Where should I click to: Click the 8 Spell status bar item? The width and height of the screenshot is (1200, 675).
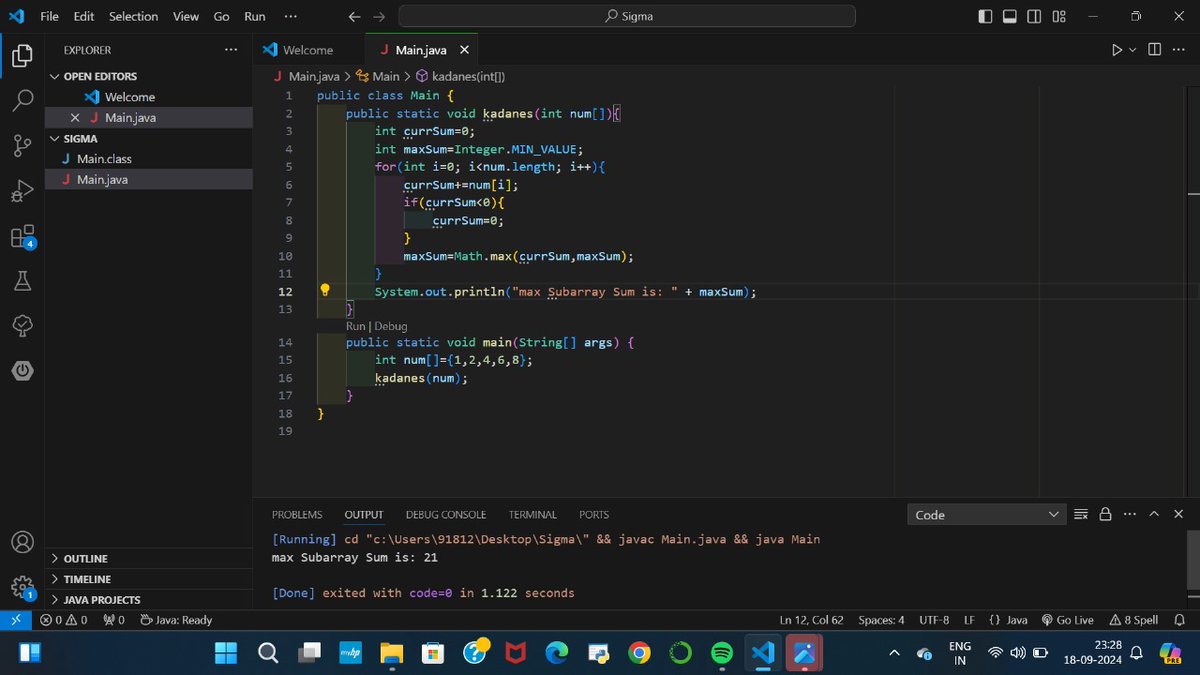click(1133, 620)
